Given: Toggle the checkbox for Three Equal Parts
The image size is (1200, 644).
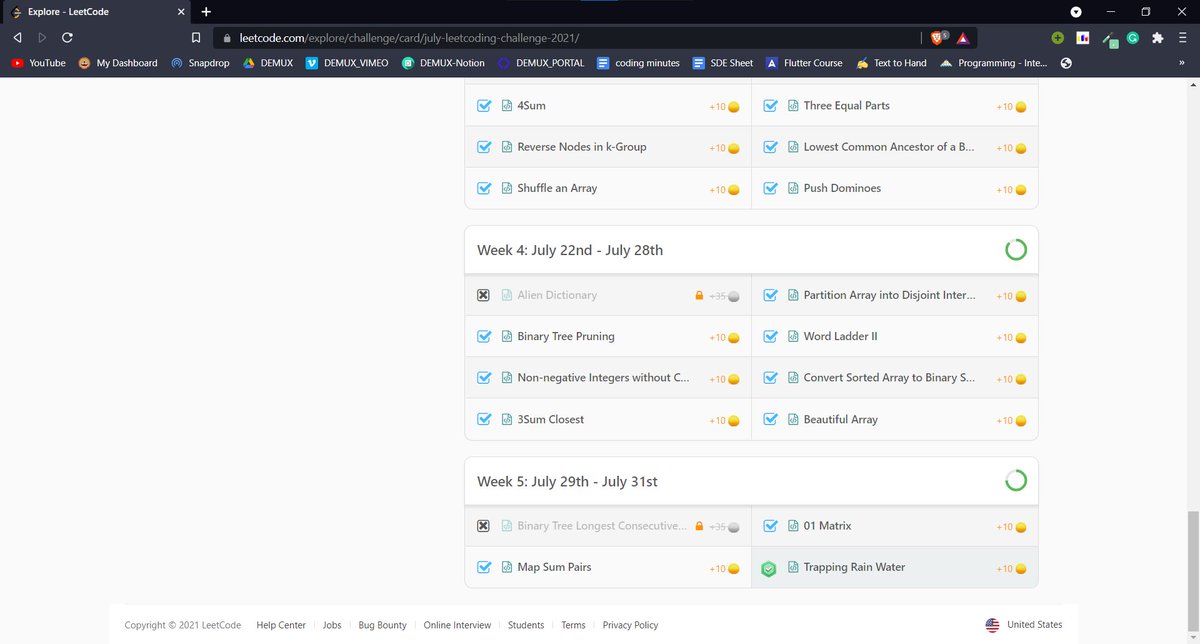Looking at the screenshot, I should [770, 105].
